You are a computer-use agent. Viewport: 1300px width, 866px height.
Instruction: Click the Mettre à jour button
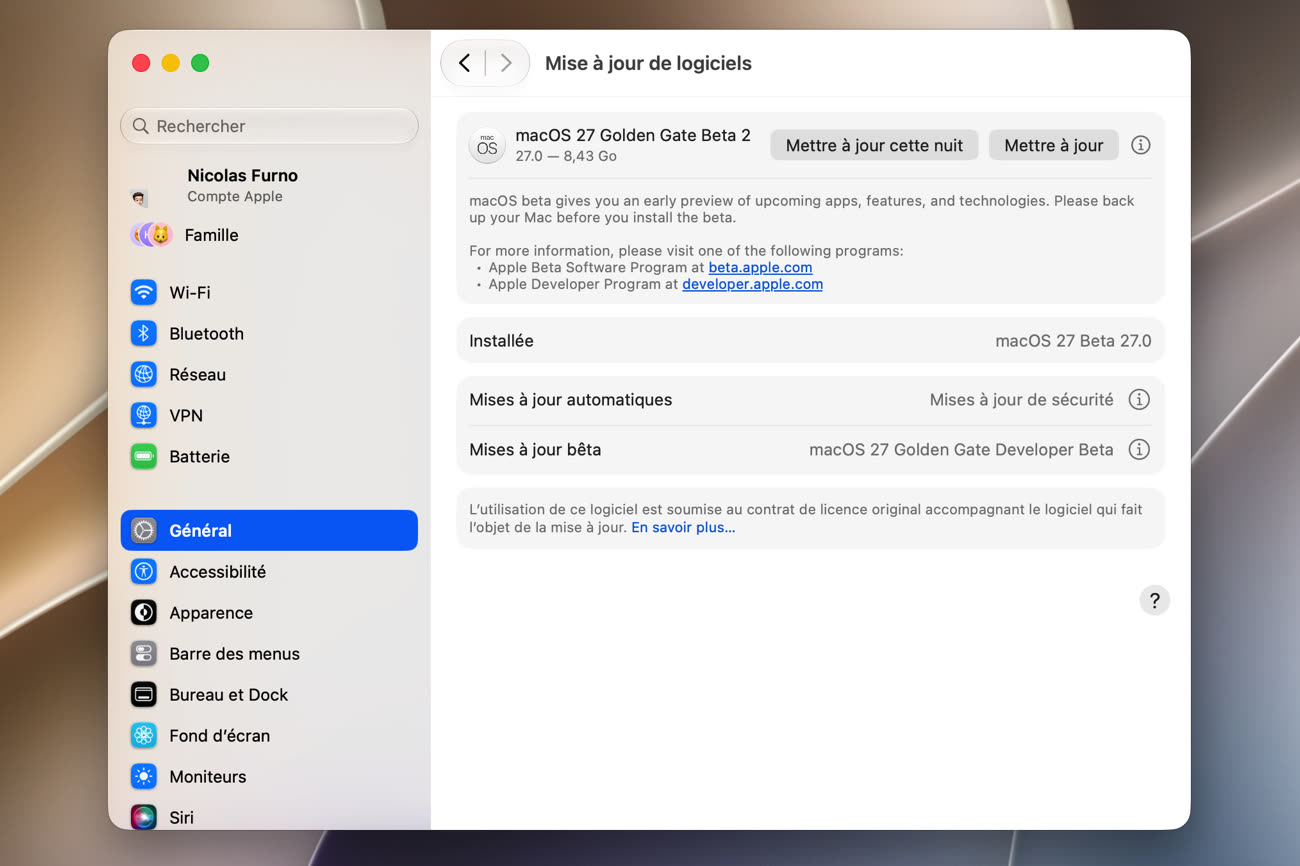point(1054,145)
